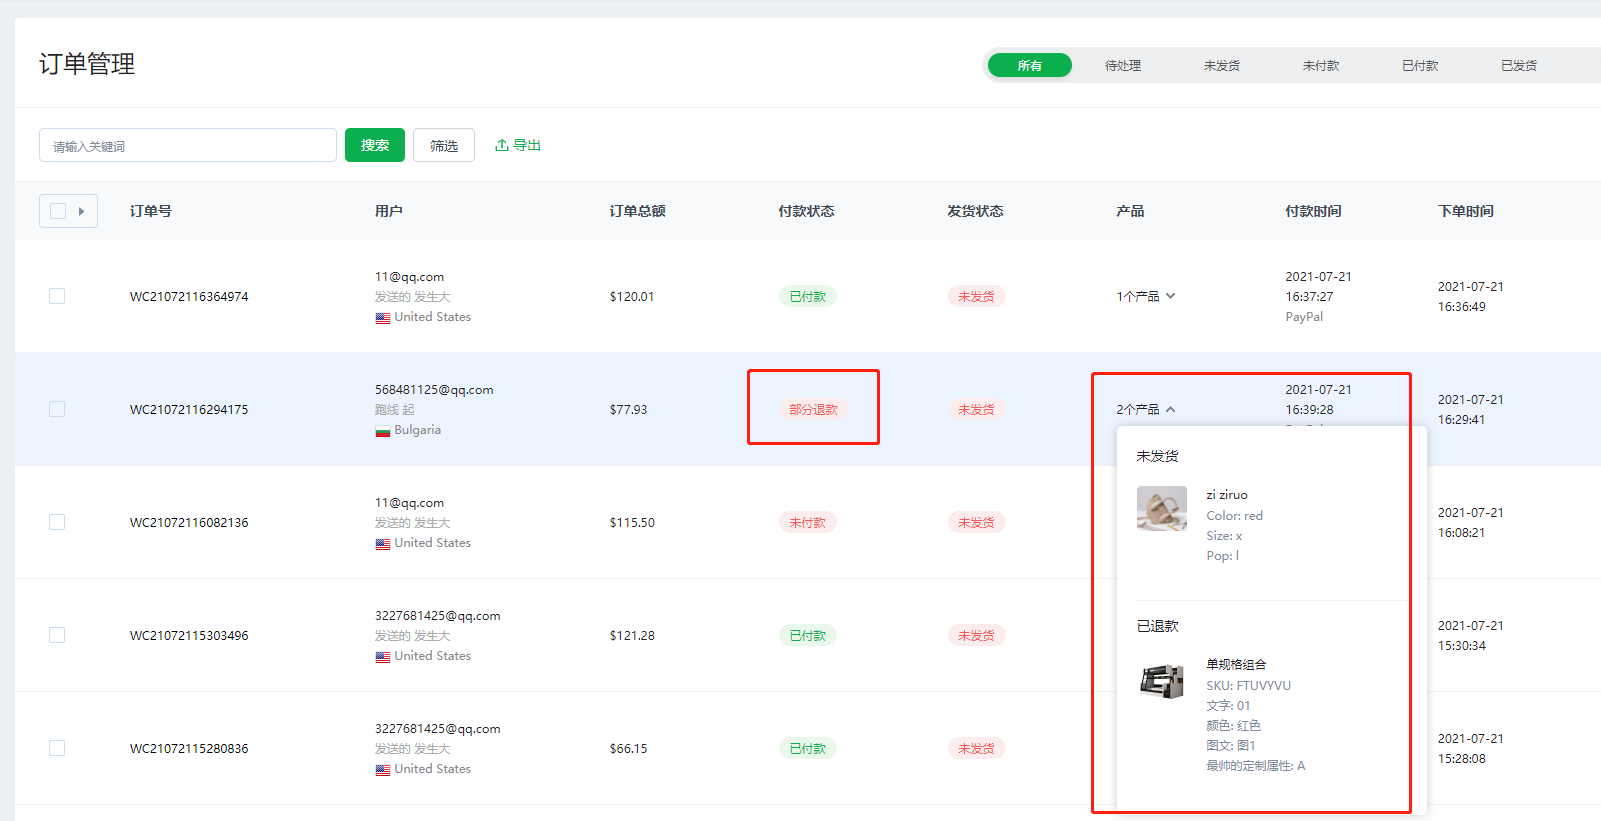This screenshot has width=1601, height=821.
Task: Focus the keyword search input field
Action: coord(188,146)
